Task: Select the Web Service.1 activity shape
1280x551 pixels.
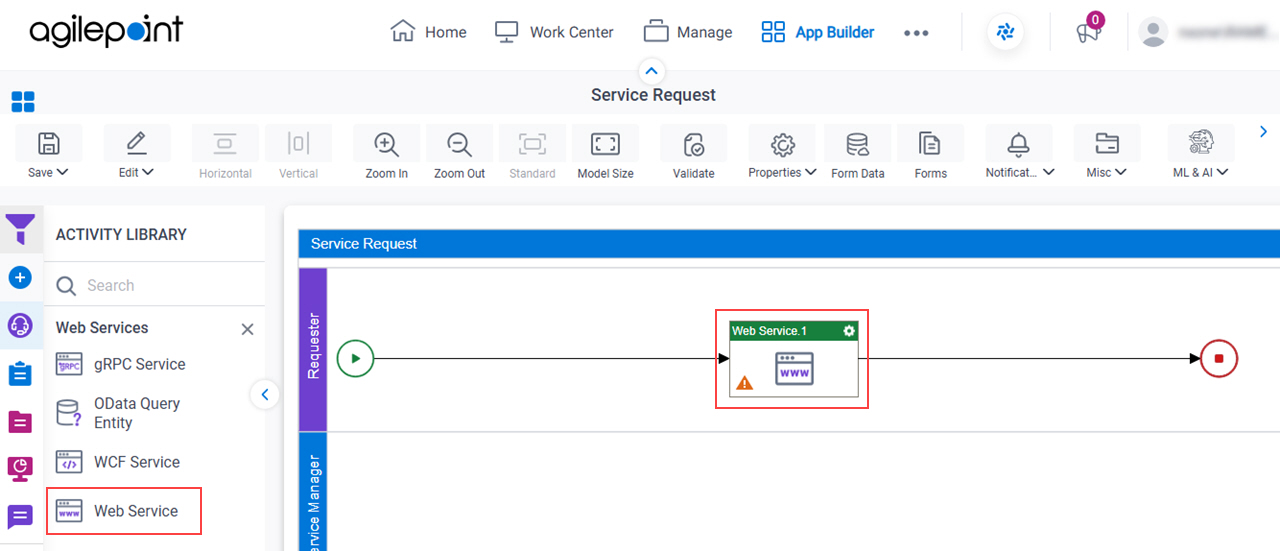Action: pos(794,358)
